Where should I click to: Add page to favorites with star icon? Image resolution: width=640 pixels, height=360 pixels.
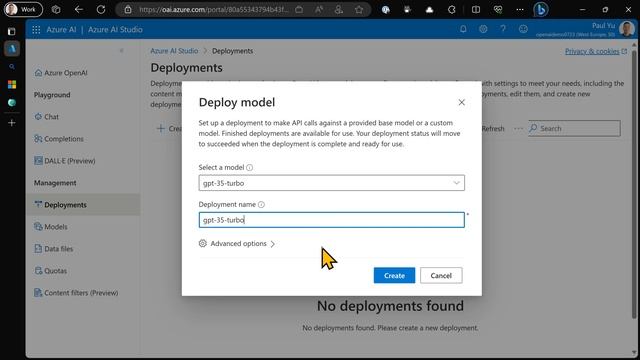coord(359,9)
